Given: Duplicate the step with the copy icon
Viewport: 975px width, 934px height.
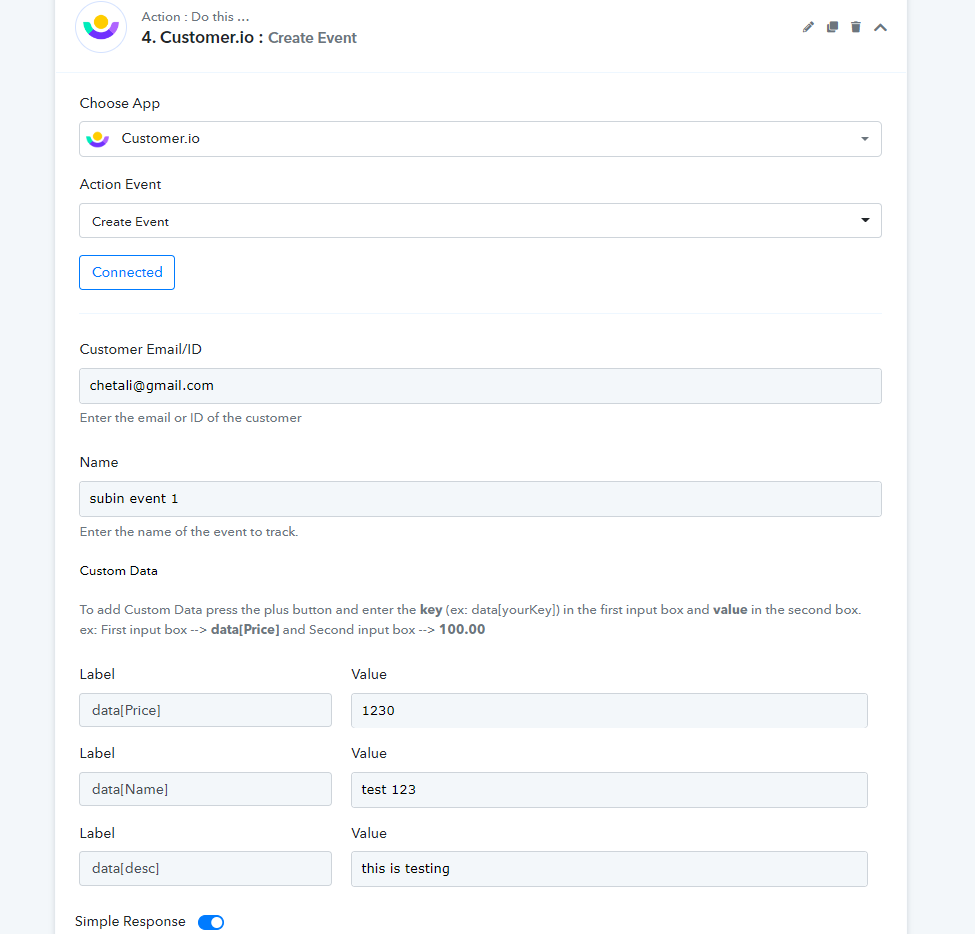Looking at the screenshot, I should tap(832, 27).
